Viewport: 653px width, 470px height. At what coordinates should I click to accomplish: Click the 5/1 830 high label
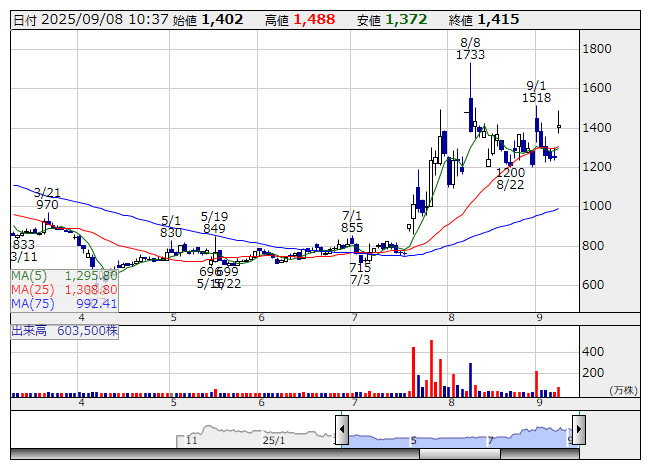pyautogui.click(x=172, y=226)
